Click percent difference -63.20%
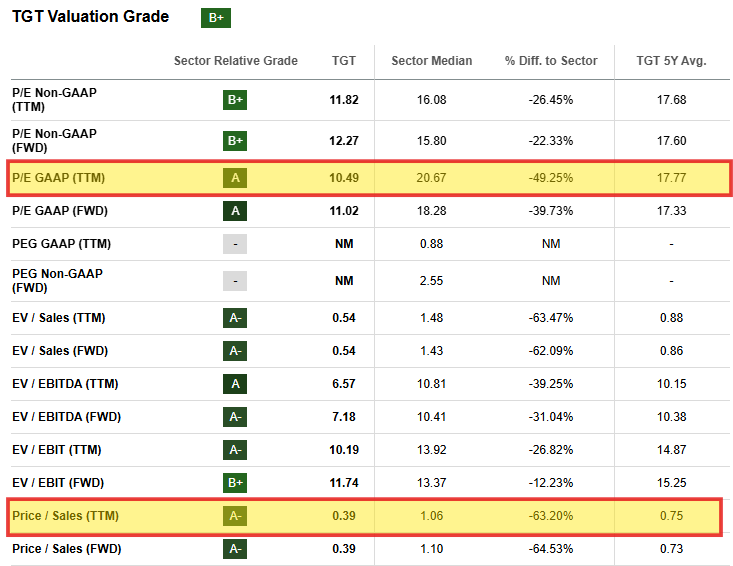Viewport: 733px width, 566px height. 551,516
